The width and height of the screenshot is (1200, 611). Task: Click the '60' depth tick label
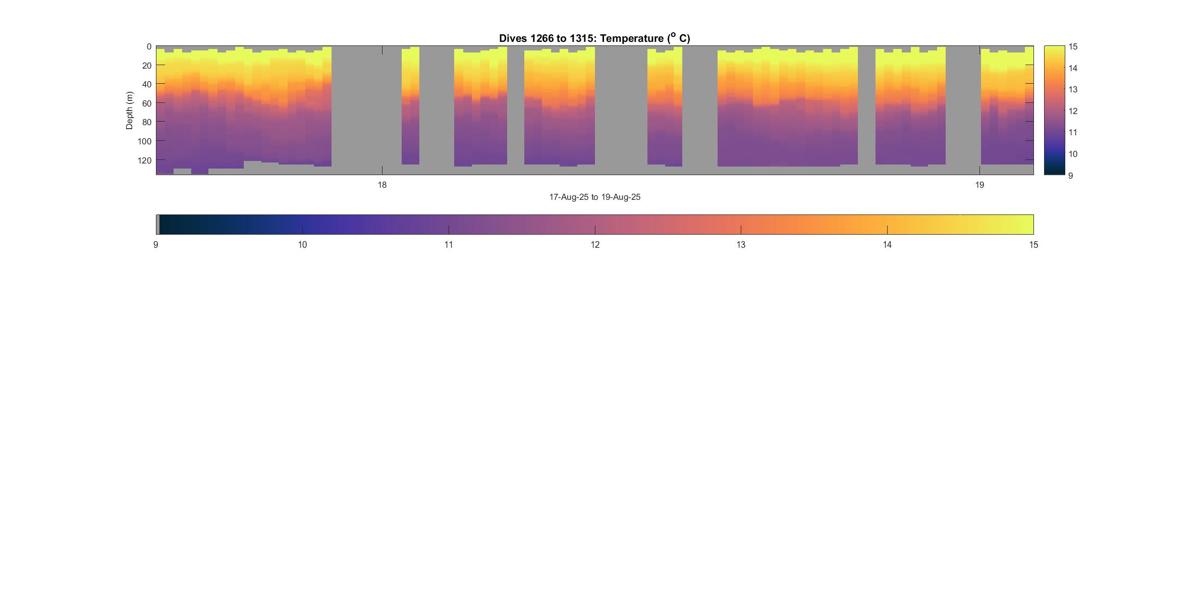[146, 103]
